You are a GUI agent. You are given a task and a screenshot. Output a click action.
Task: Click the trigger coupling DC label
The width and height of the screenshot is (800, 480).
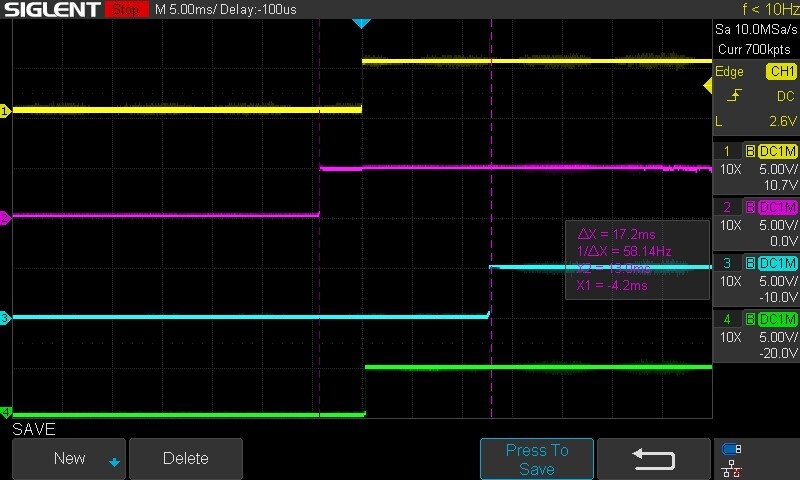pyautogui.click(x=786, y=96)
